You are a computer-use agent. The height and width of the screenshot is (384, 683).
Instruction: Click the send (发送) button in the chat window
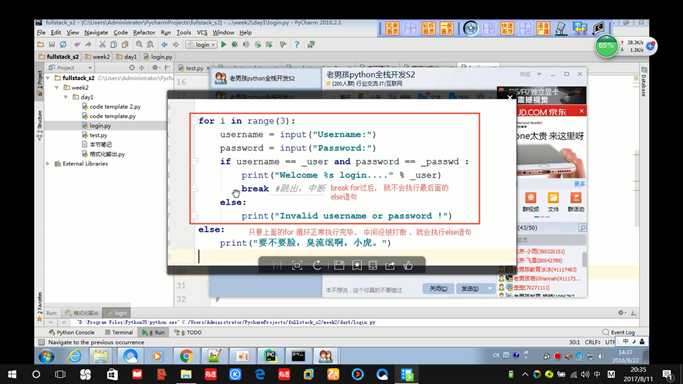[x=471, y=289]
